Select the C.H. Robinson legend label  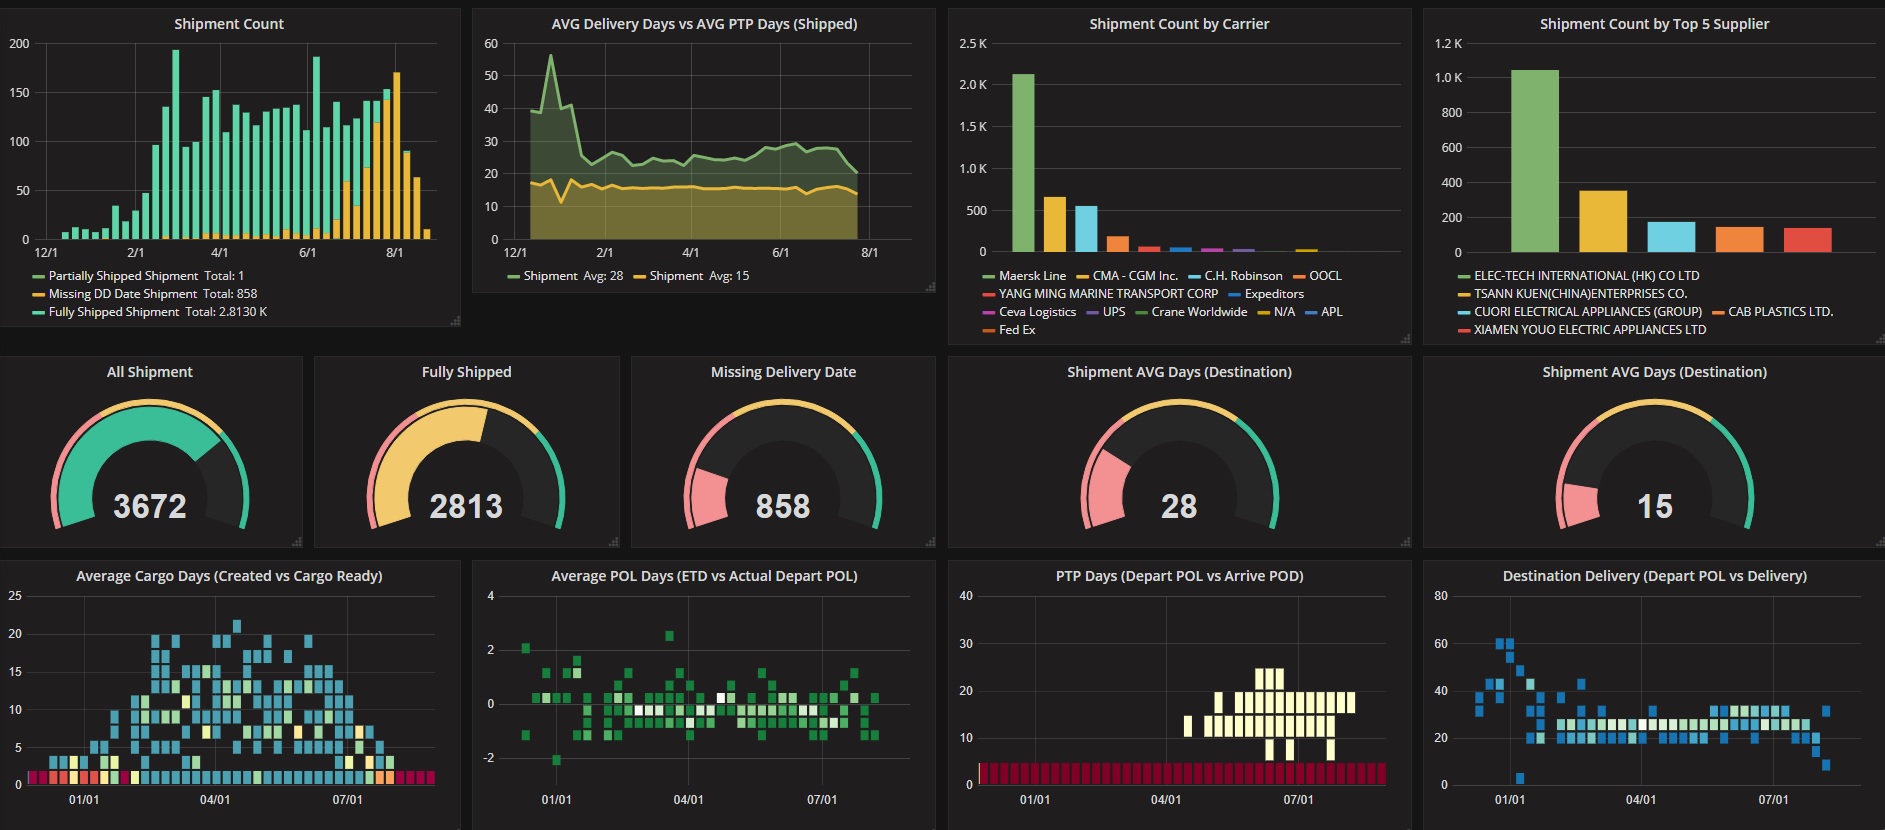tap(1243, 276)
